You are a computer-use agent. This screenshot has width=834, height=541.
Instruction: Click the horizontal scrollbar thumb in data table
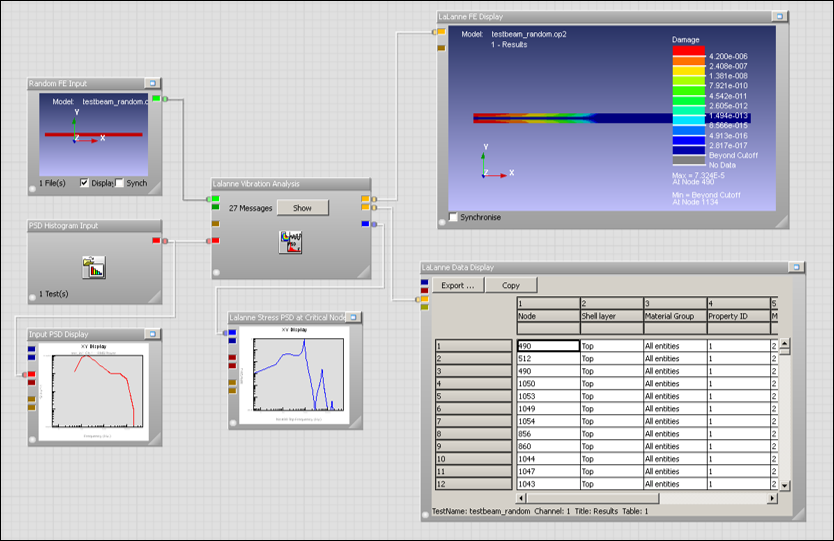tap(591, 498)
